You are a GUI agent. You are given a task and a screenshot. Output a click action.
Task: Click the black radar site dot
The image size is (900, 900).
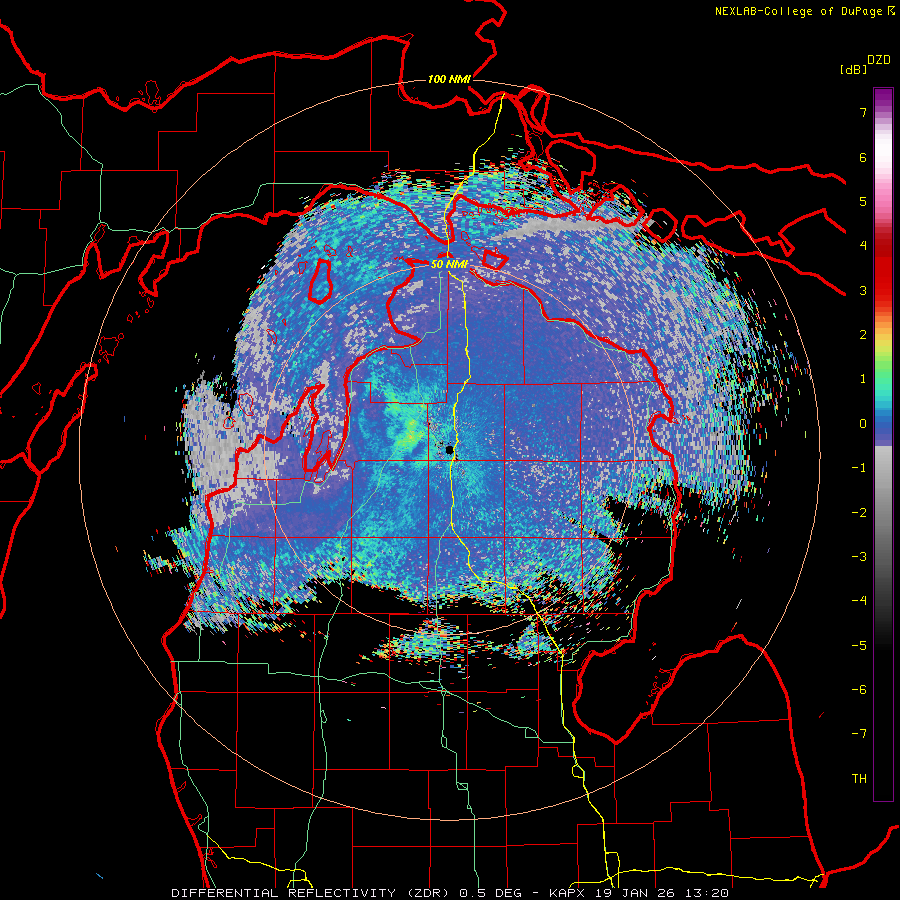coord(450,451)
